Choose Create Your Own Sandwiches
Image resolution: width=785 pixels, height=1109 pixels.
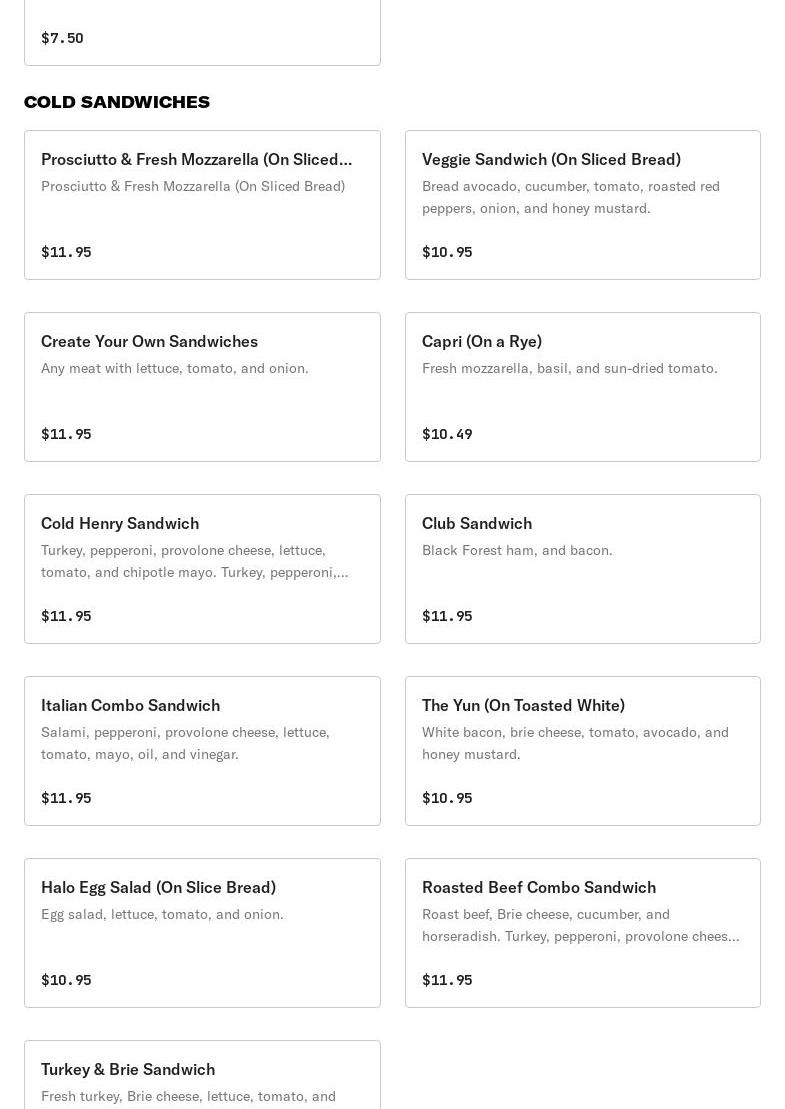(x=149, y=341)
